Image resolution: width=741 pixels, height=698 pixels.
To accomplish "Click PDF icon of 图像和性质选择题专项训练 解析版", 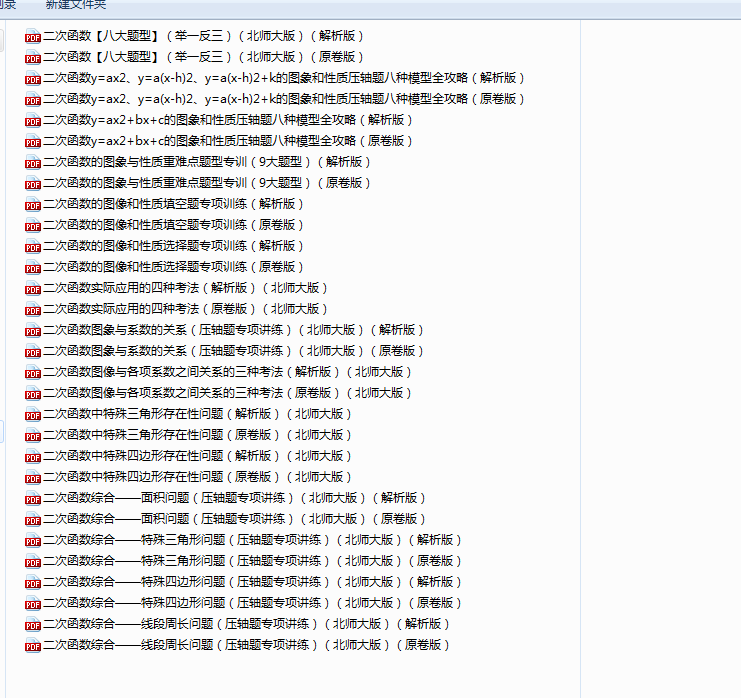I will (33, 246).
